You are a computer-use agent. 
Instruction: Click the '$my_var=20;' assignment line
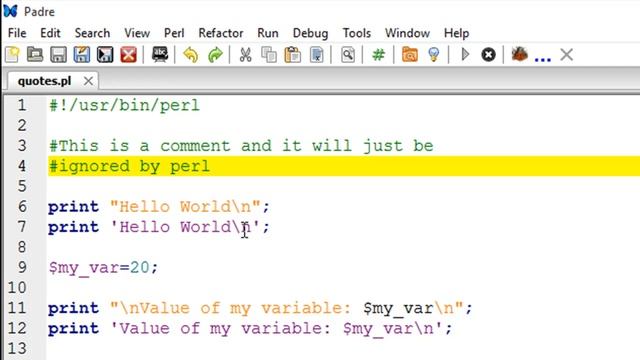103,268
